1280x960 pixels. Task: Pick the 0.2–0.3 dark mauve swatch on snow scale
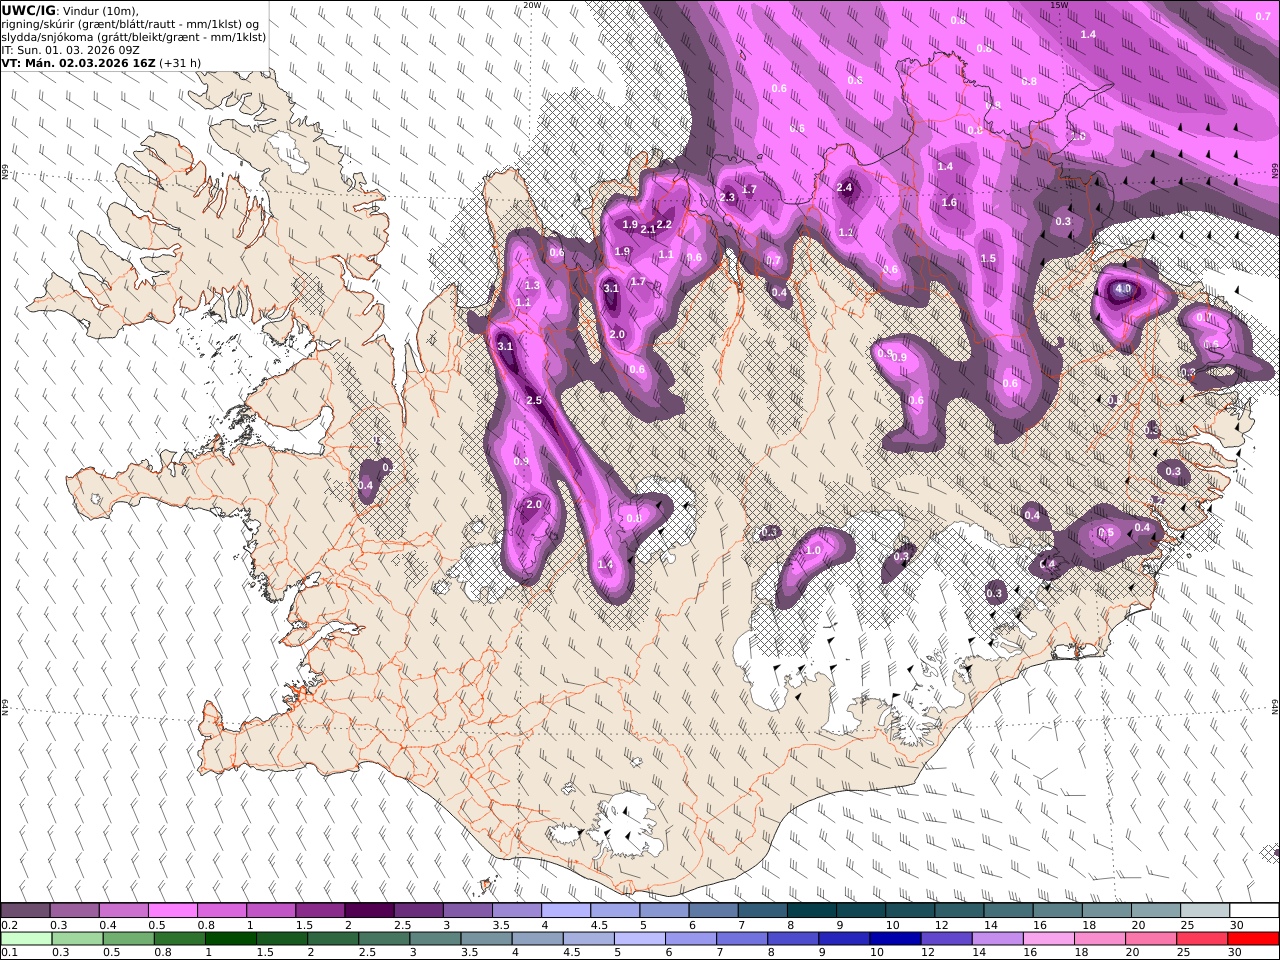pos(25,910)
